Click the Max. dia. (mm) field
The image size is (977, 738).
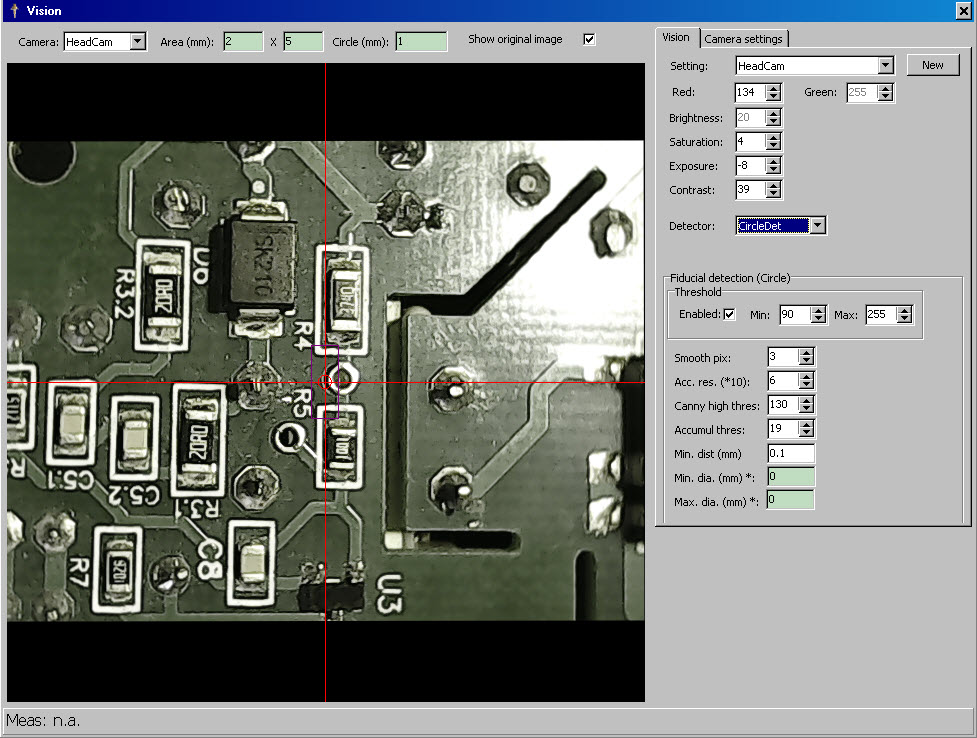[791, 500]
